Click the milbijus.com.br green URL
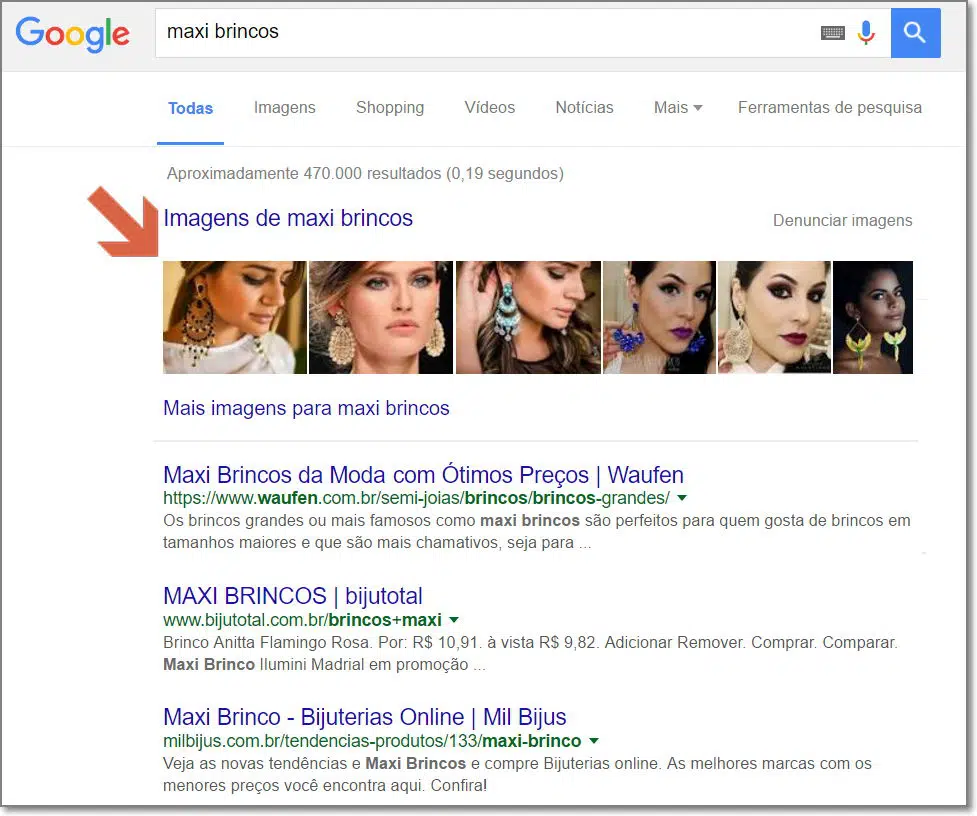 pos(372,741)
